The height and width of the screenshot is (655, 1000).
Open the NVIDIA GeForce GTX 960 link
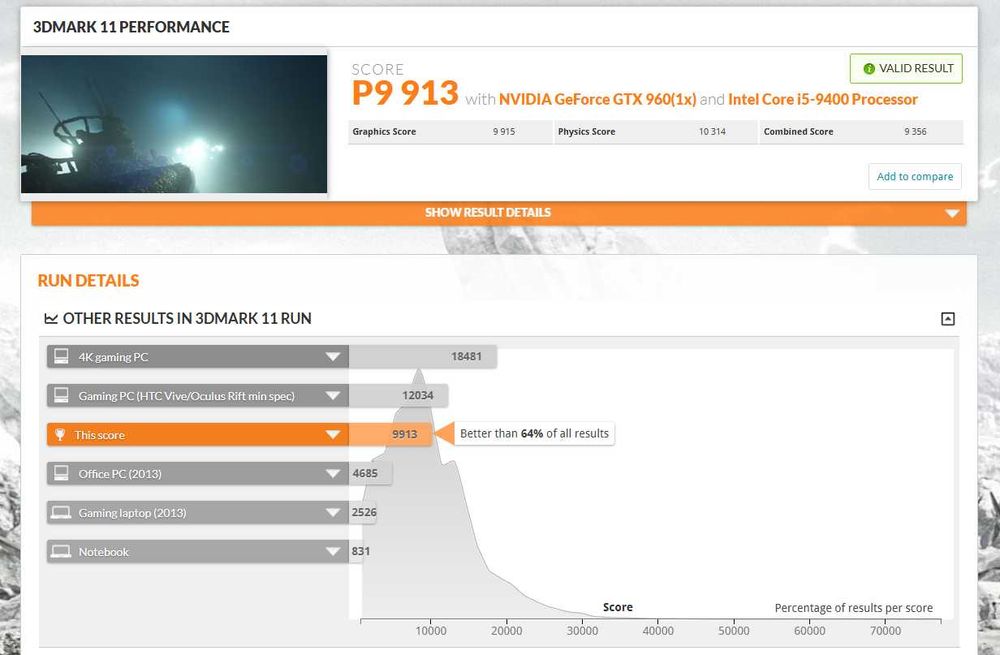(597, 99)
